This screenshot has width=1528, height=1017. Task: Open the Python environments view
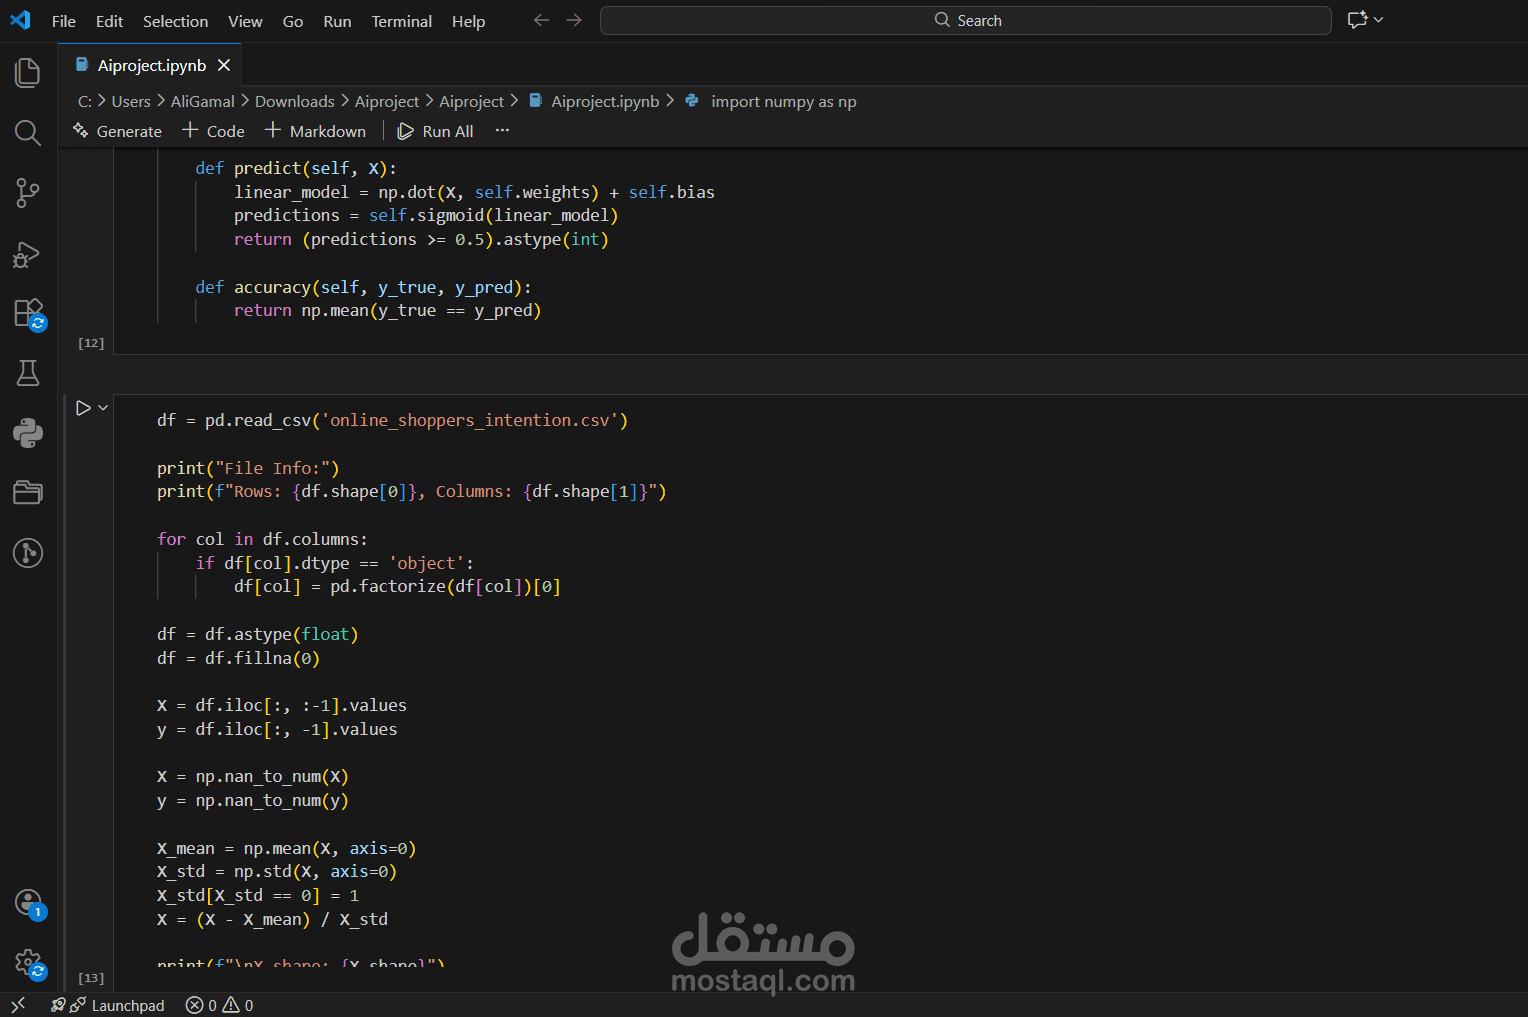28,433
